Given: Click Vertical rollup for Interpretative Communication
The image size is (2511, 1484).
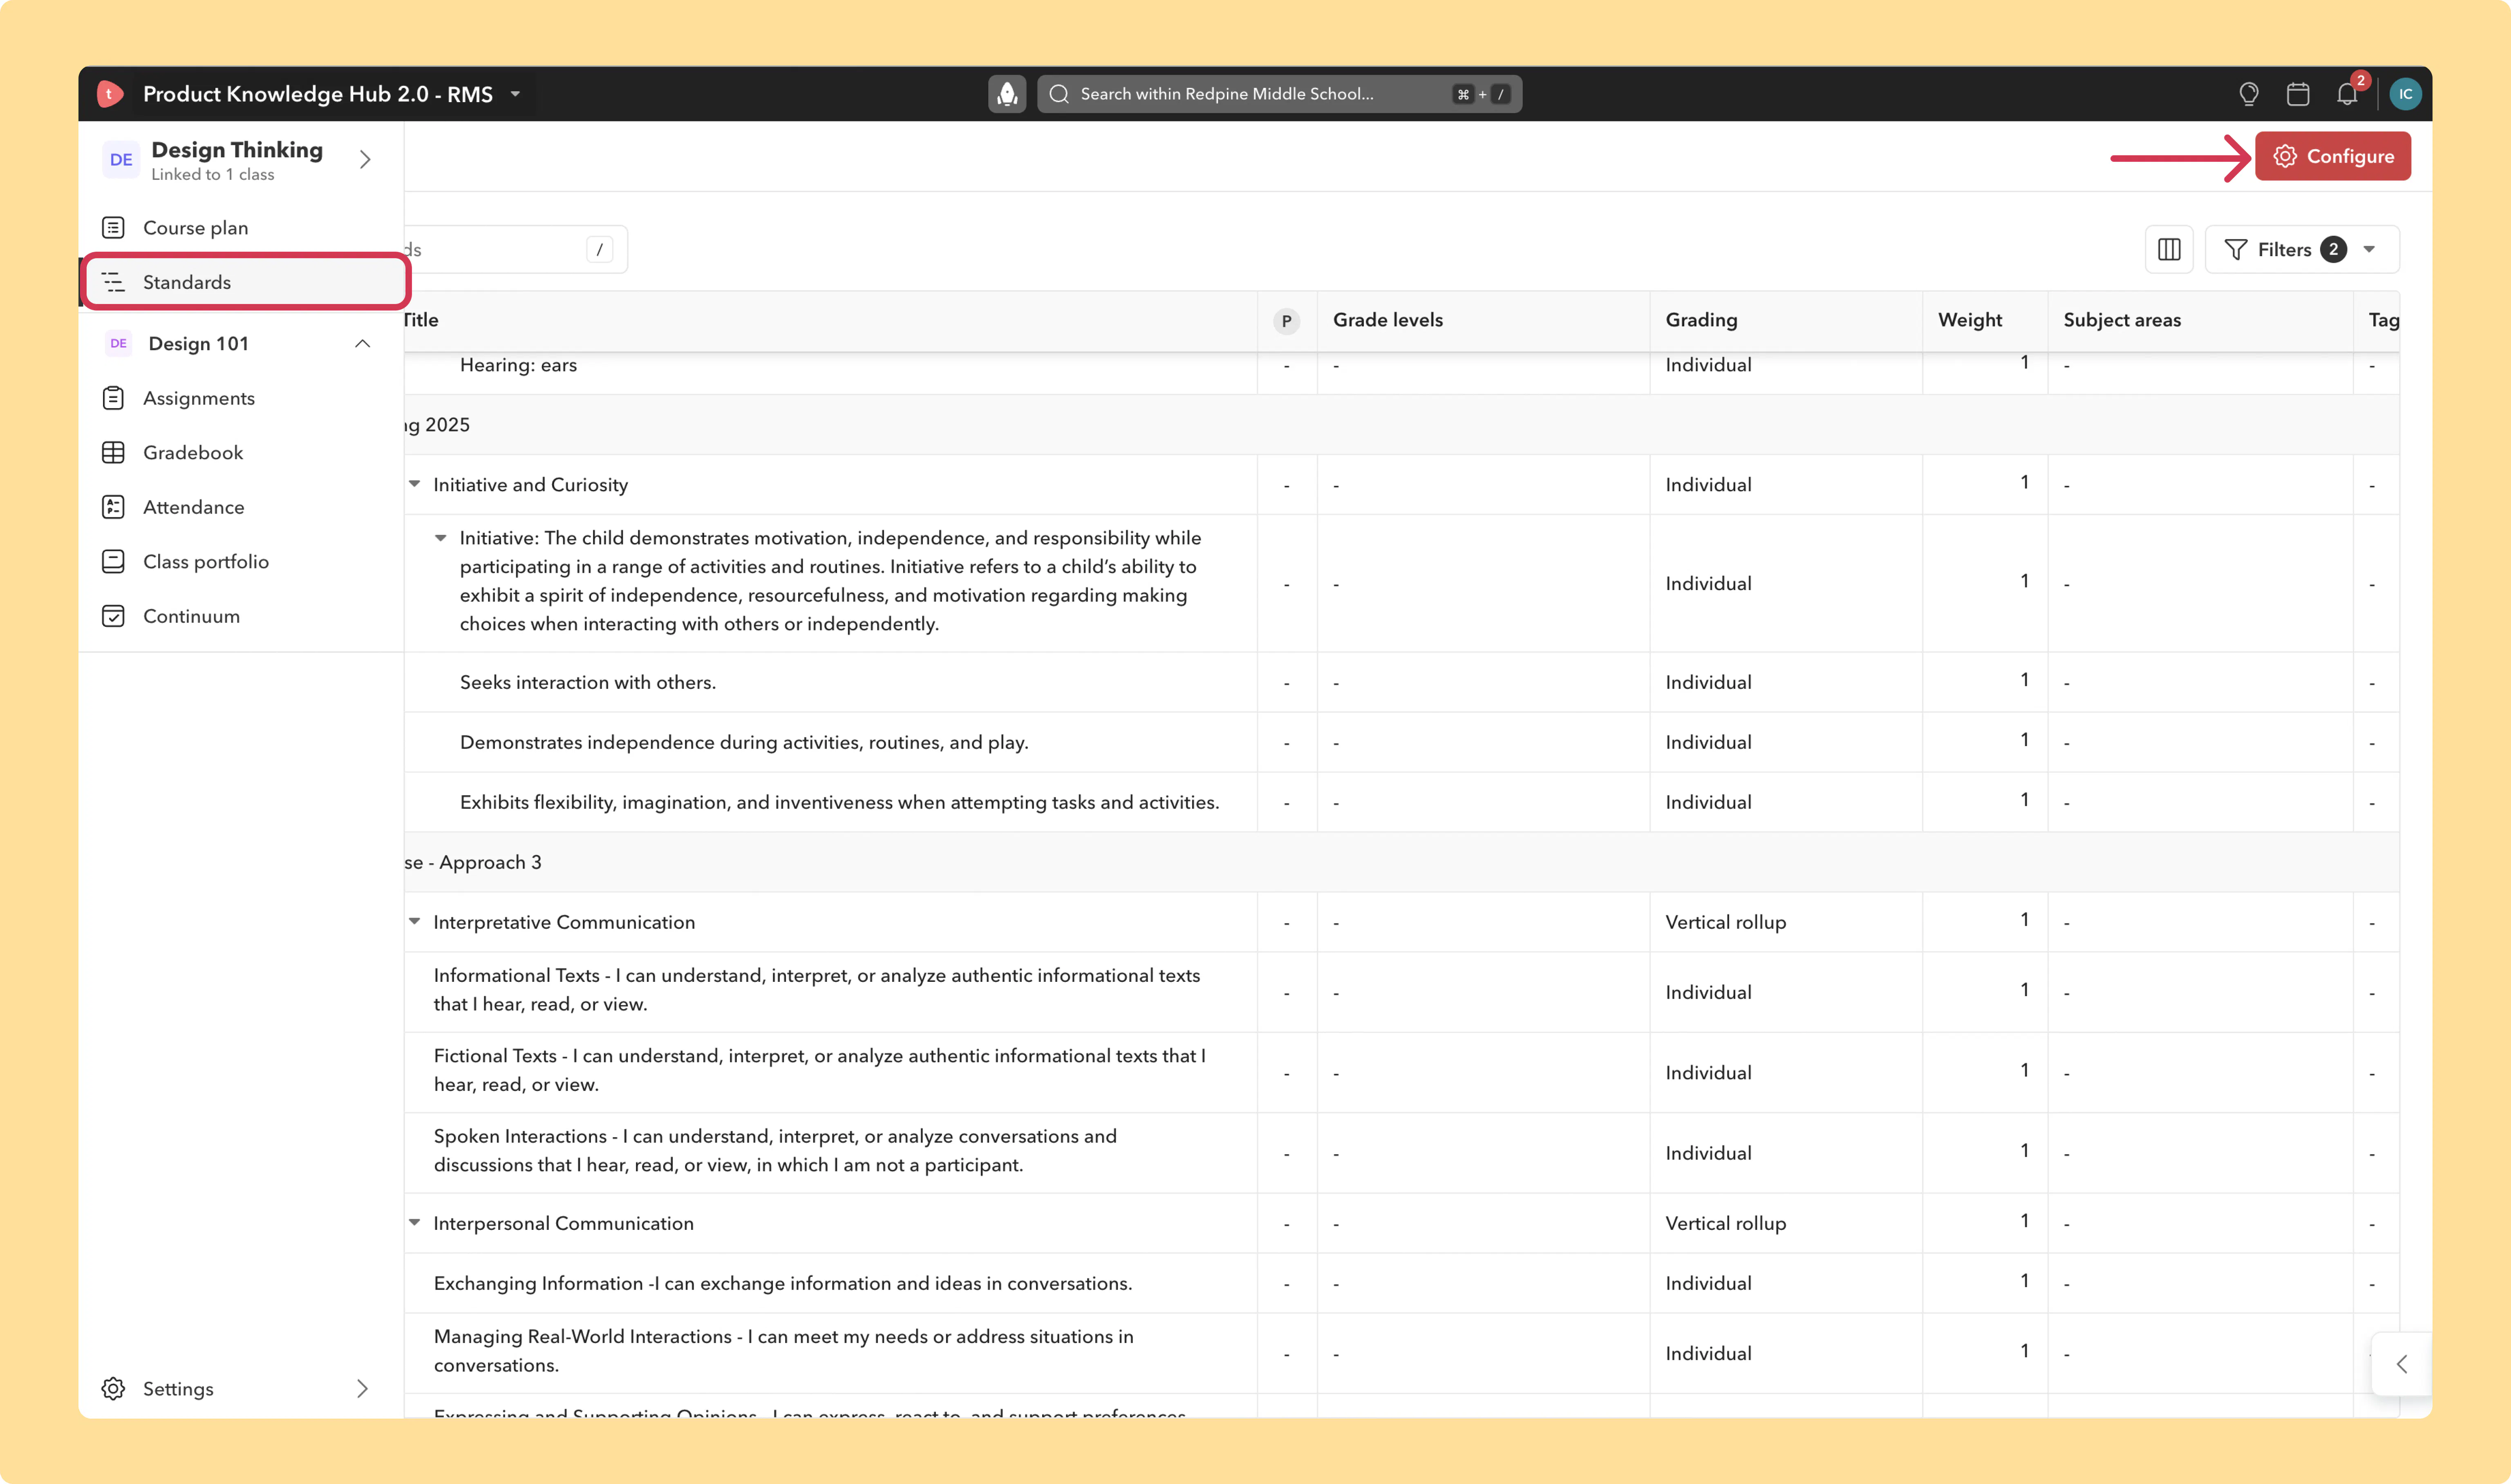Looking at the screenshot, I should (x=1725, y=922).
